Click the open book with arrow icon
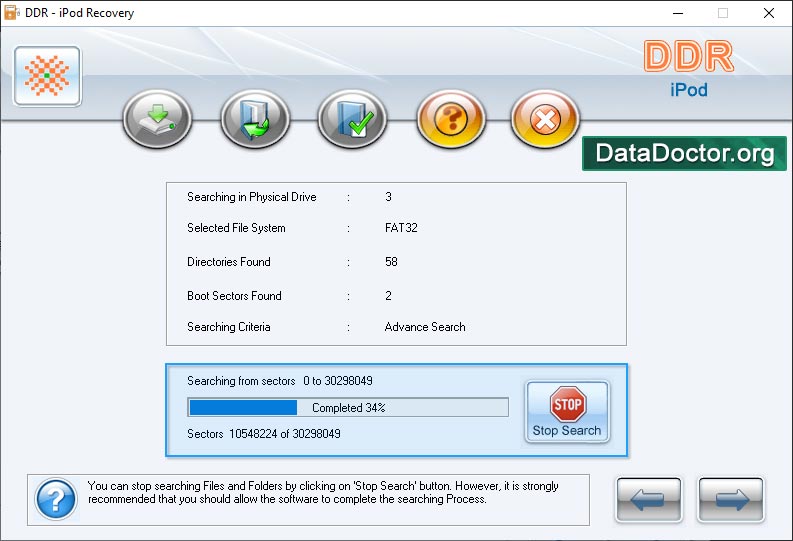793x541 pixels. 255,119
